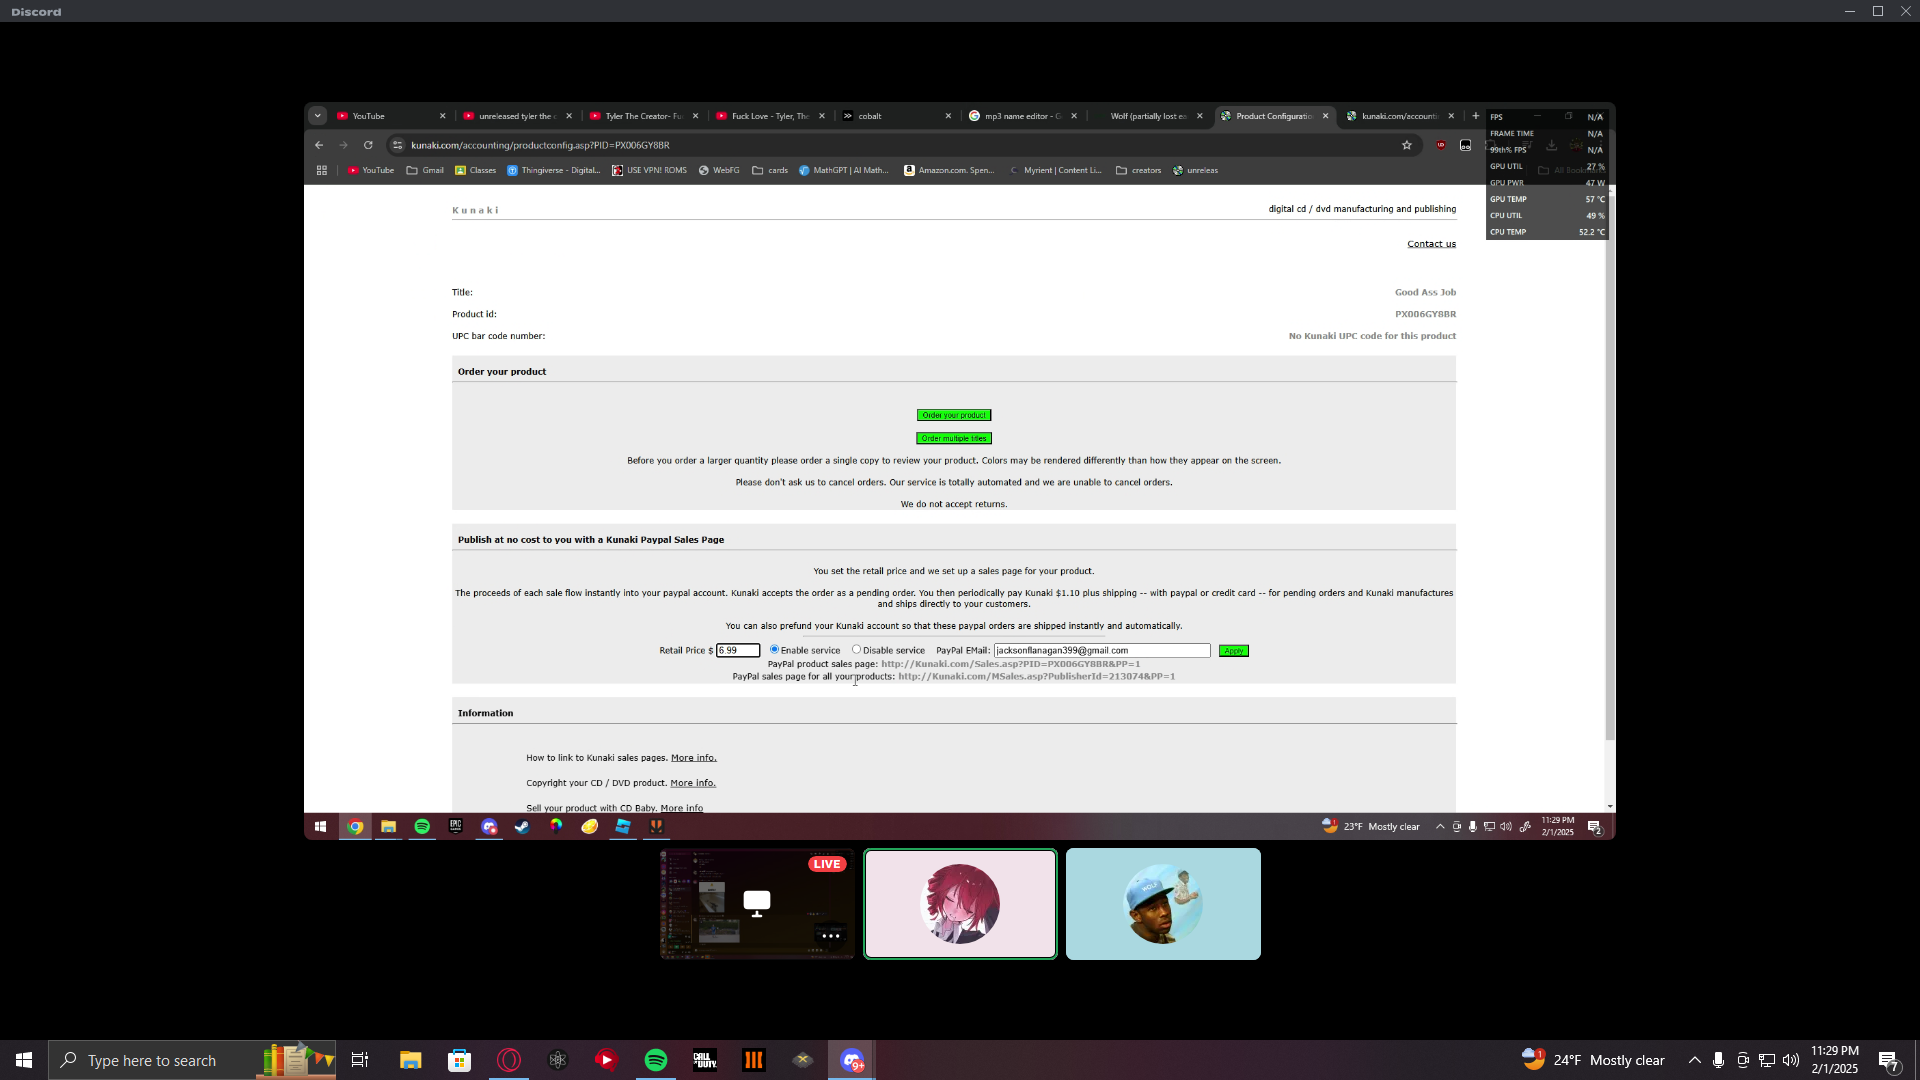Viewport: 1920px width, 1080px height.
Task: Open Microsoft Store taskbar icon
Action: click(459, 1060)
